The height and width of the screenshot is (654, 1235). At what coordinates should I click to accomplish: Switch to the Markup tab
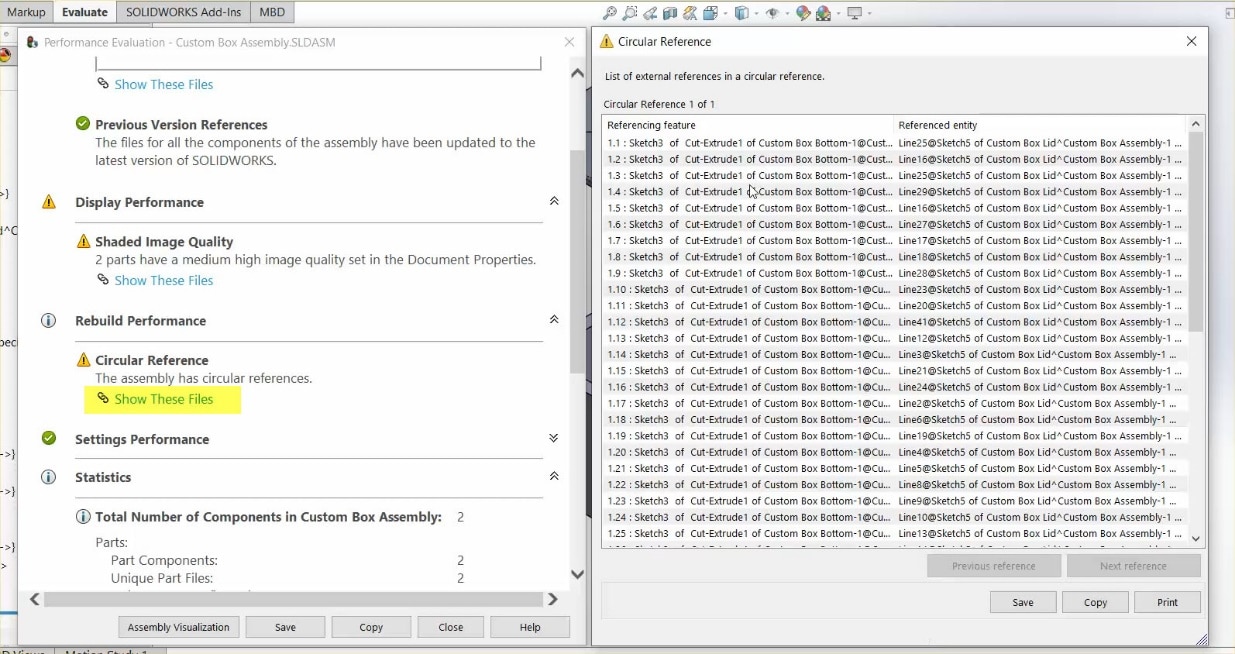(x=26, y=12)
